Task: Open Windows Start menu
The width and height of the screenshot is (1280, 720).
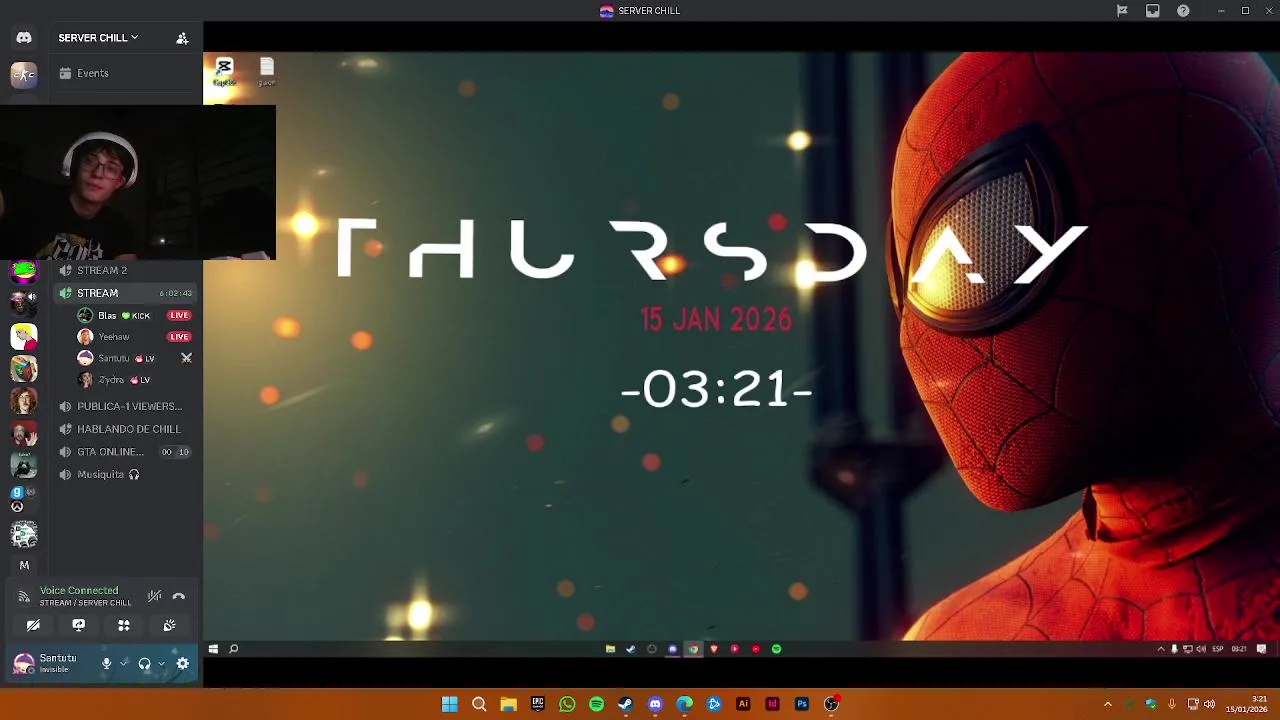Action: coord(450,705)
